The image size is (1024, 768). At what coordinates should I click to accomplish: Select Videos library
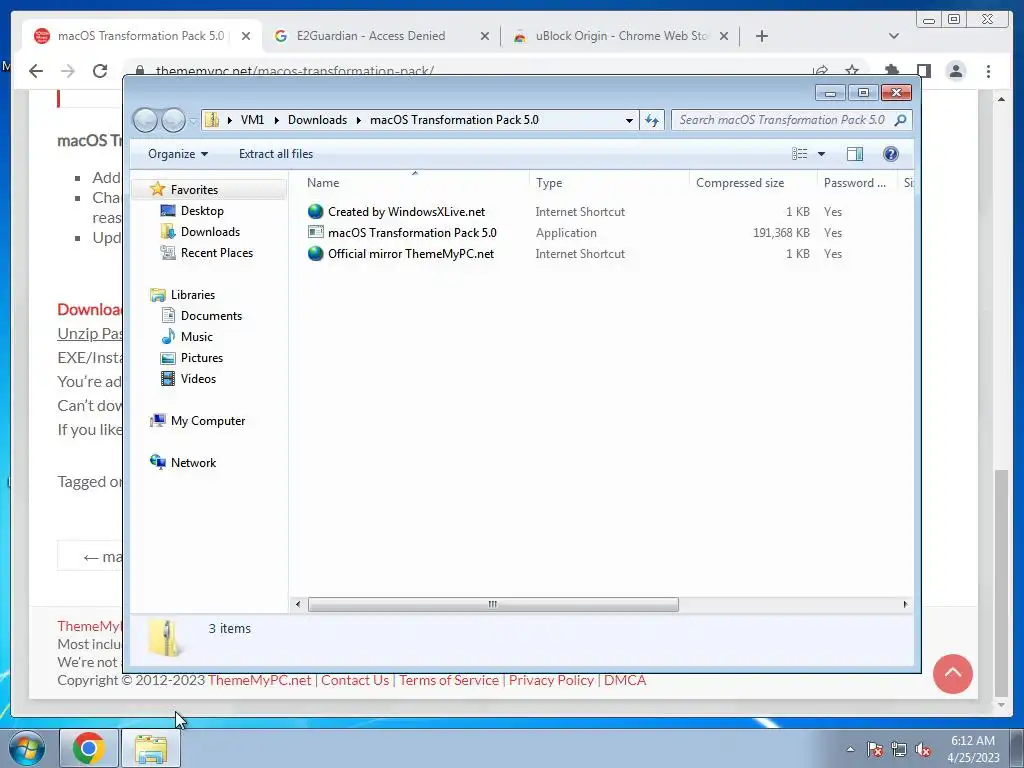tap(198, 379)
